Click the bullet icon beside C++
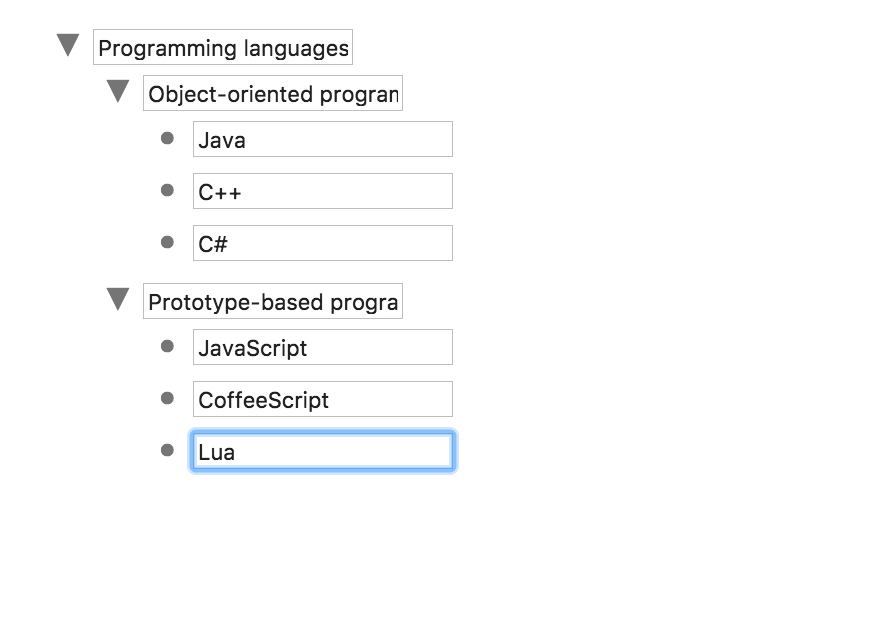 tap(166, 190)
